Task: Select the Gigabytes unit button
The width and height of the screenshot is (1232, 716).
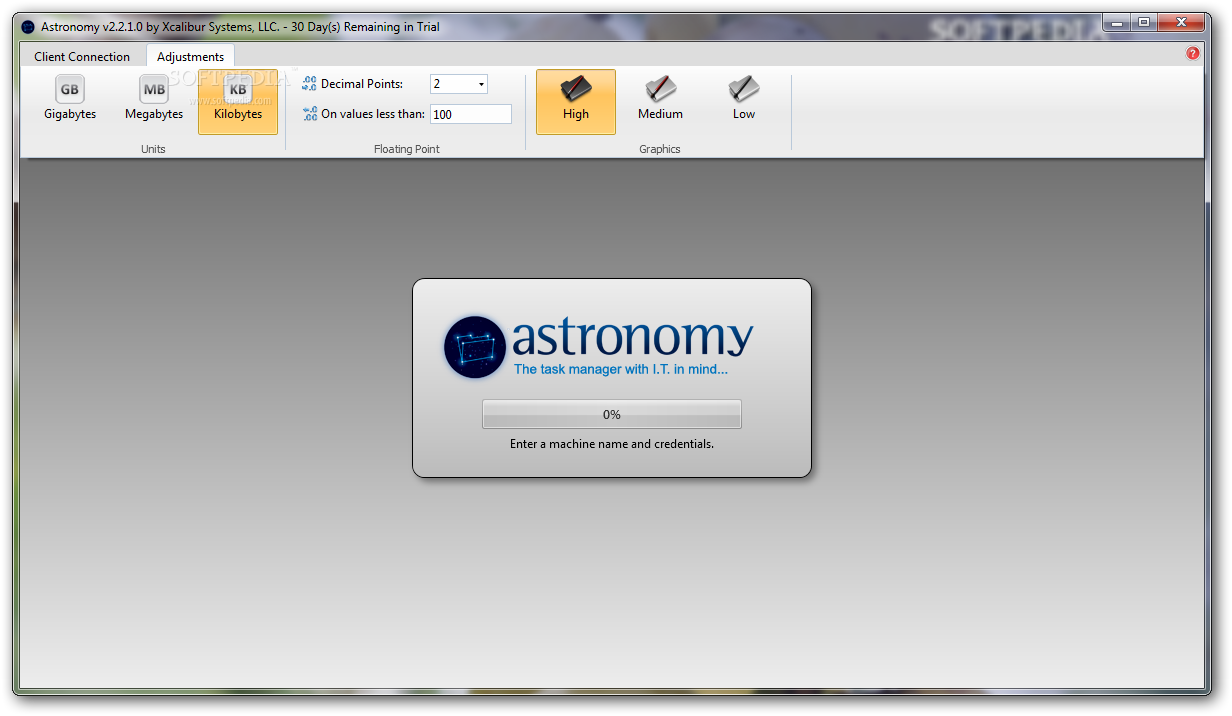Action: coord(70,101)
